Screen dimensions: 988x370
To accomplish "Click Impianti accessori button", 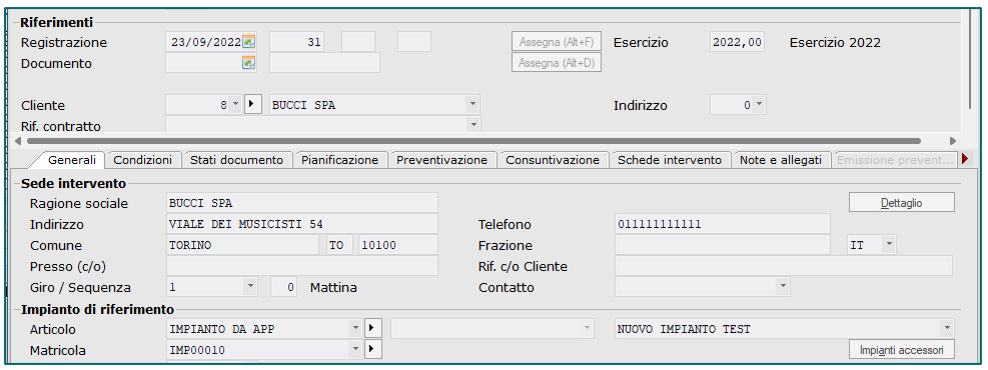I will pos(902,349).
